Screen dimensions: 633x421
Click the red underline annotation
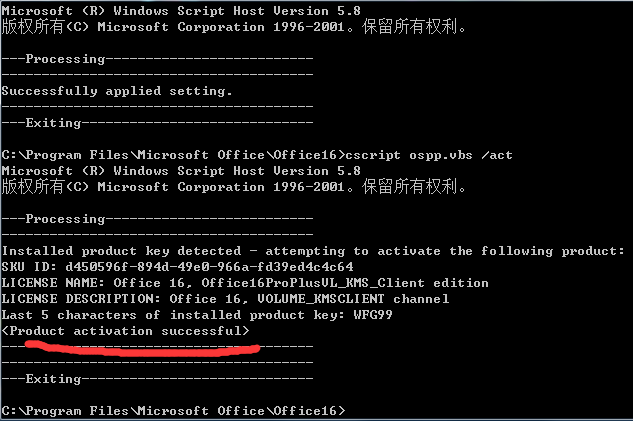(x=142, y=349)
